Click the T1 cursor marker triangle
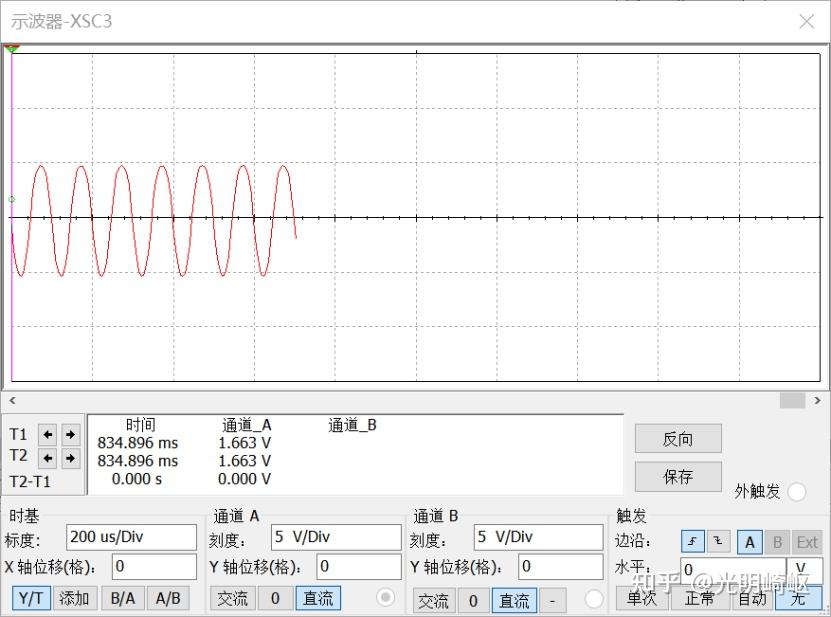Viewport: 831px width, 617px height. (12, 49)
